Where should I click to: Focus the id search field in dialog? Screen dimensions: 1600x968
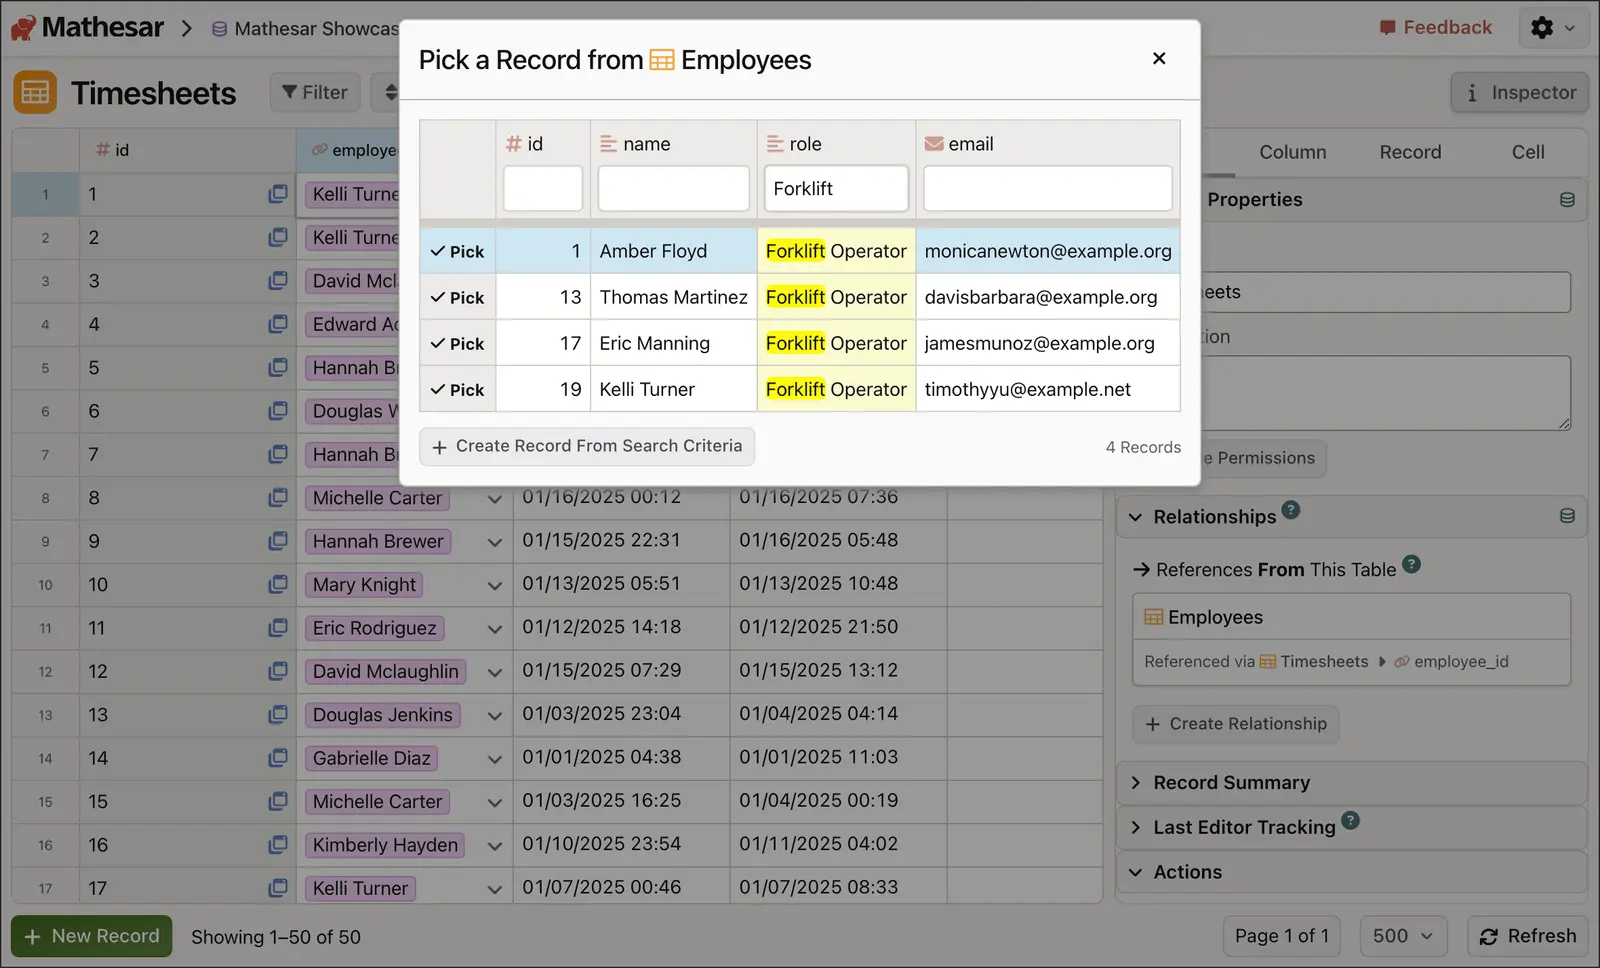[x=543, y=189]
